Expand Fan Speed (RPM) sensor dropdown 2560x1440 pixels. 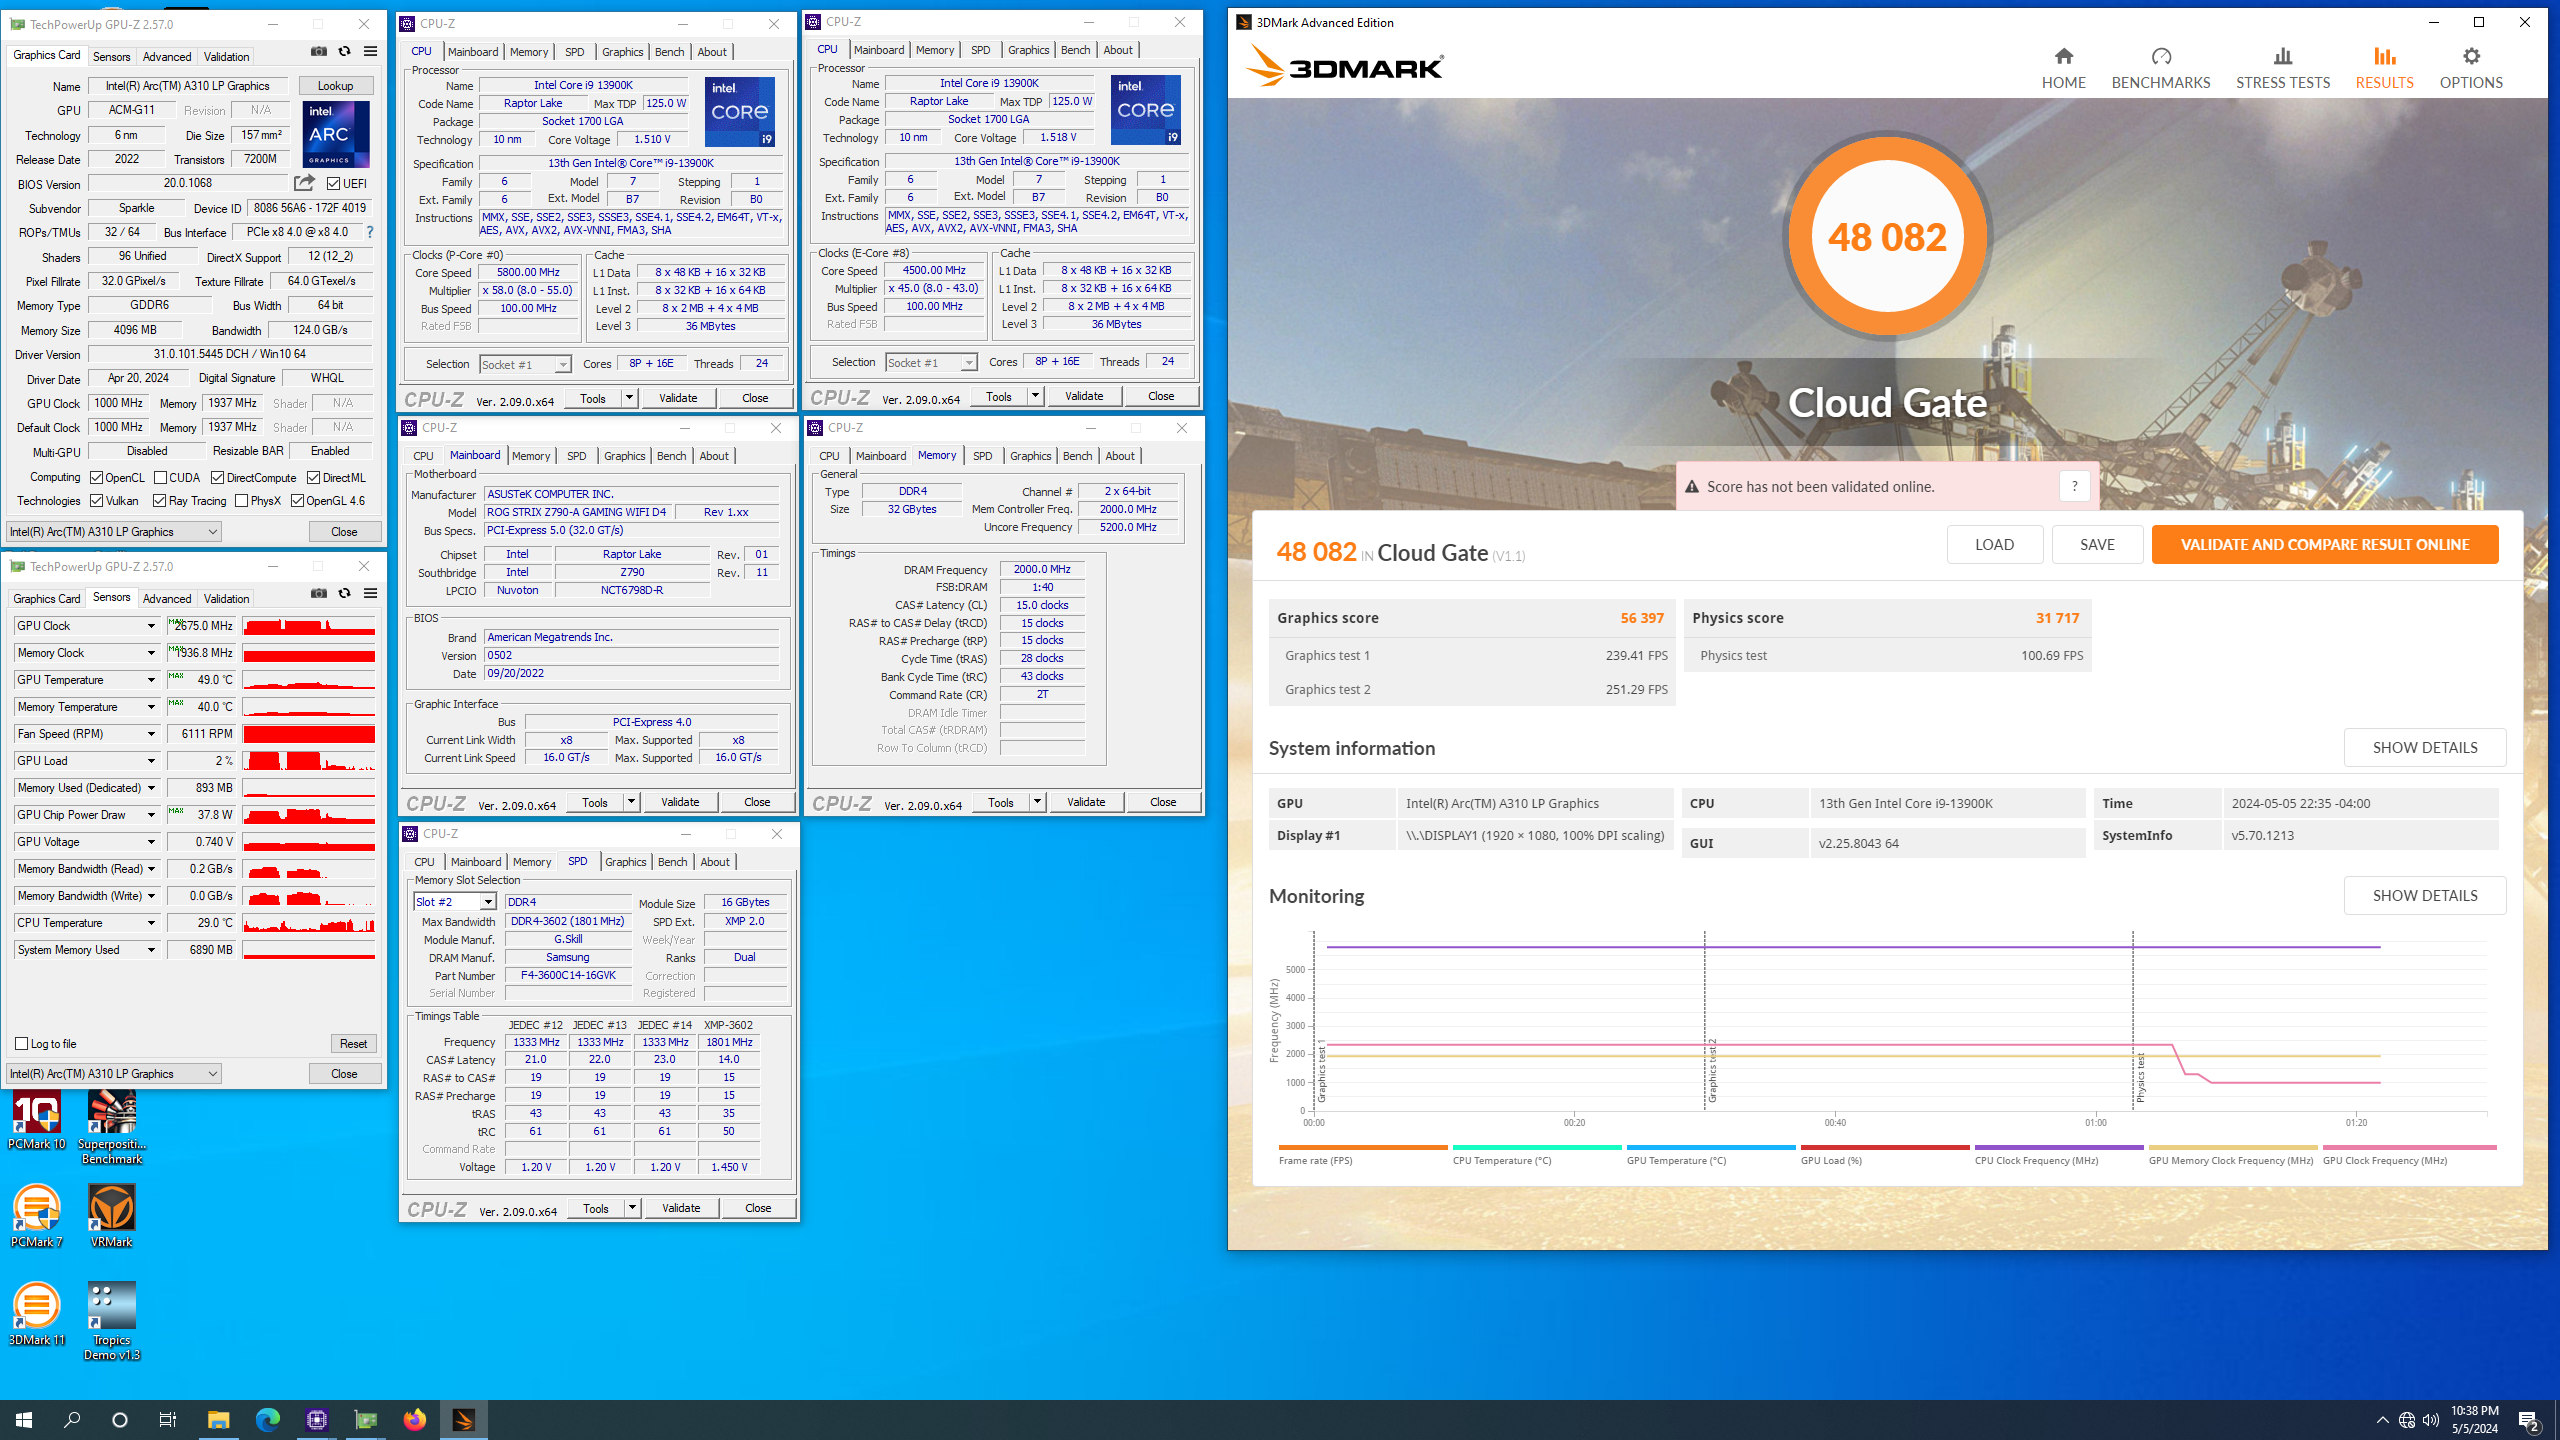tap(151, 734)
